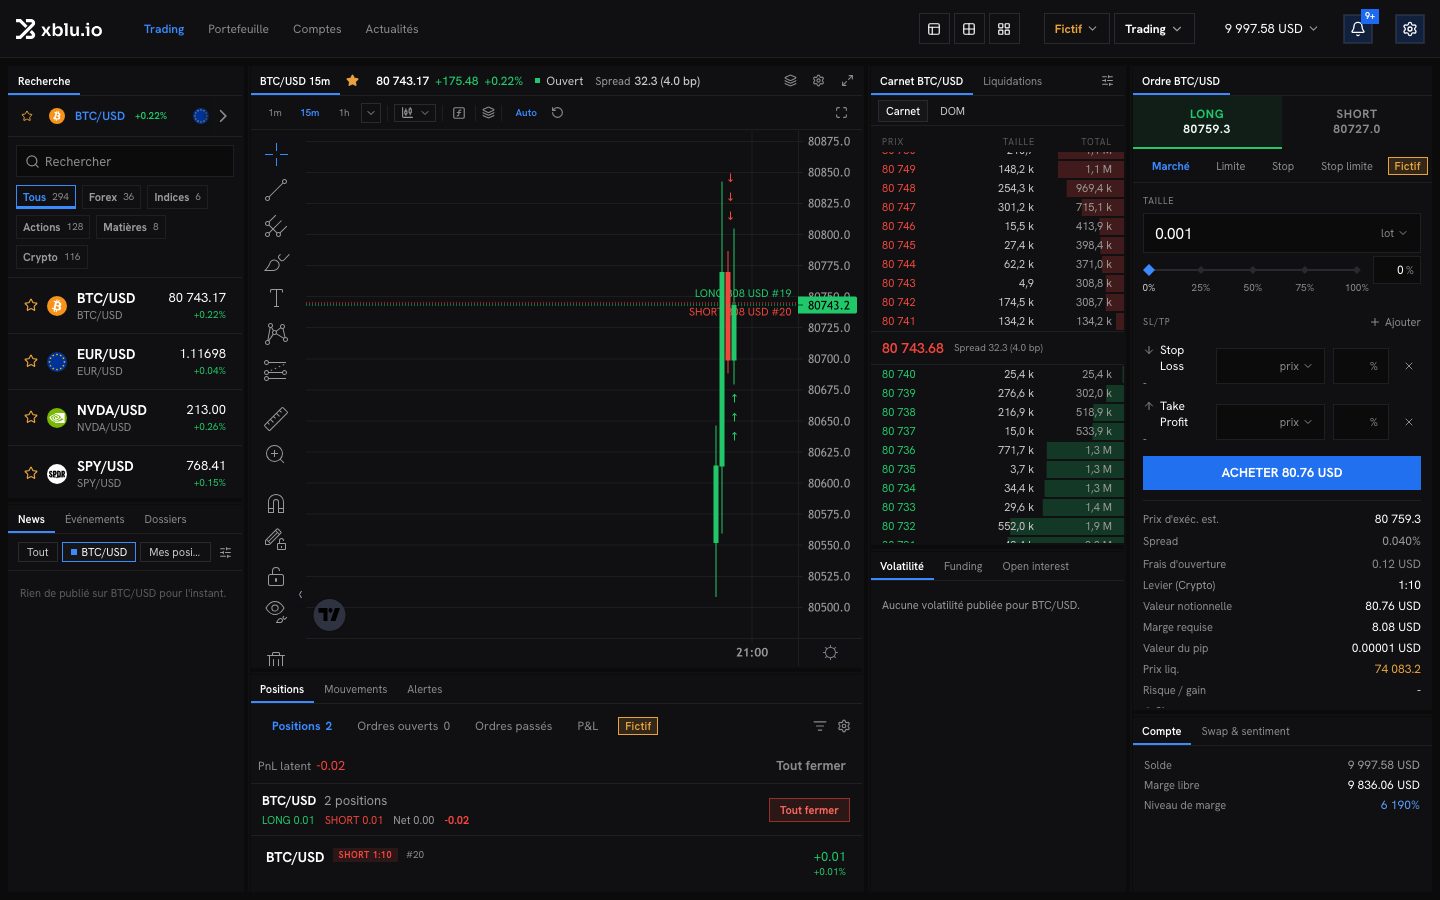The image size is (1440, 900).
Task: Delete drawings with the trash icon
Action: 276,659
